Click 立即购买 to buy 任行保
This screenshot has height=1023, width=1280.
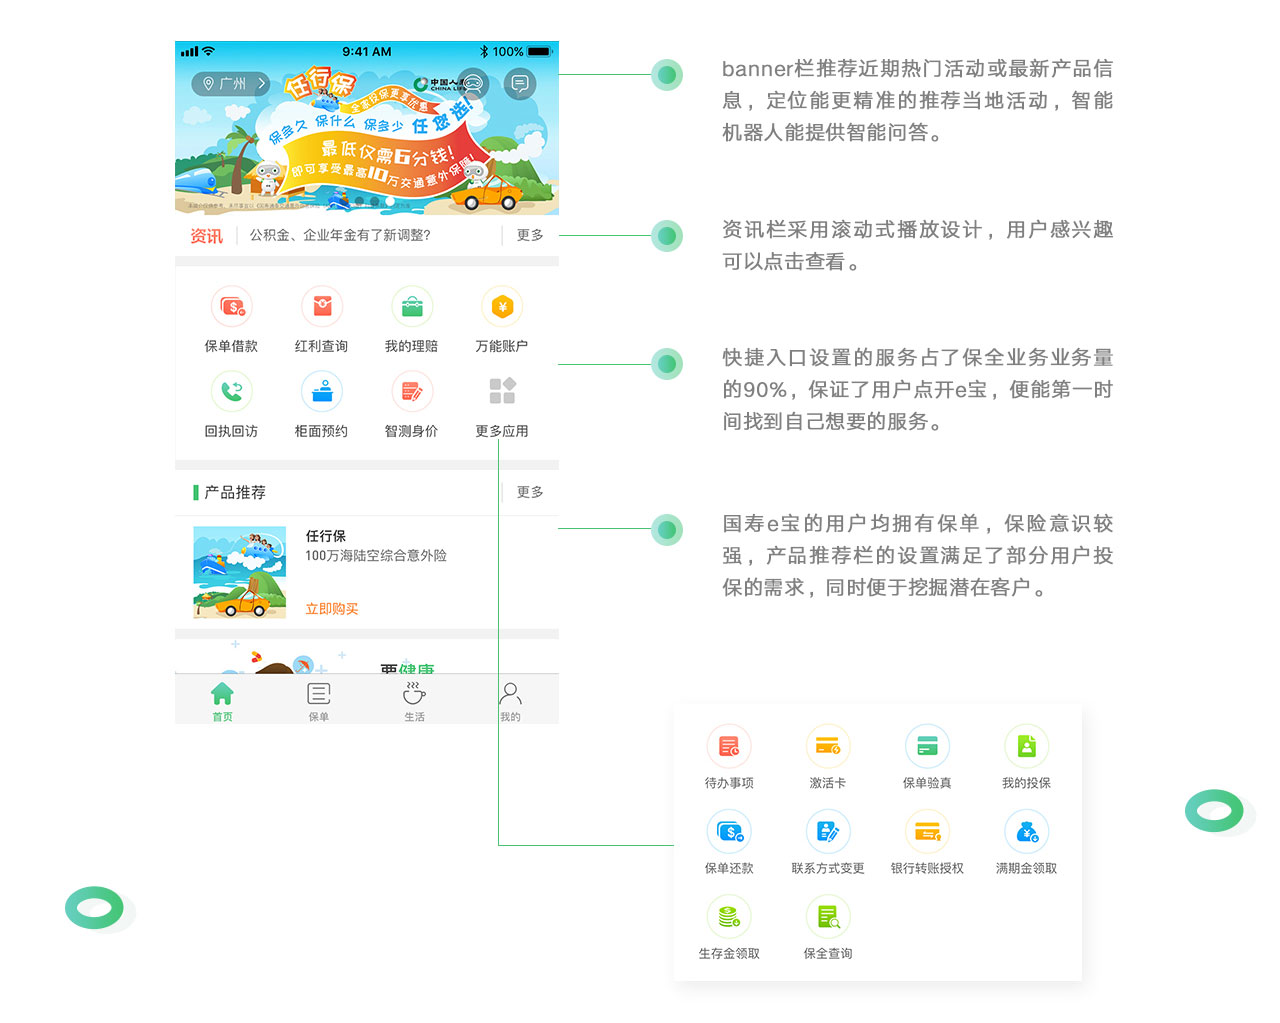331,608
